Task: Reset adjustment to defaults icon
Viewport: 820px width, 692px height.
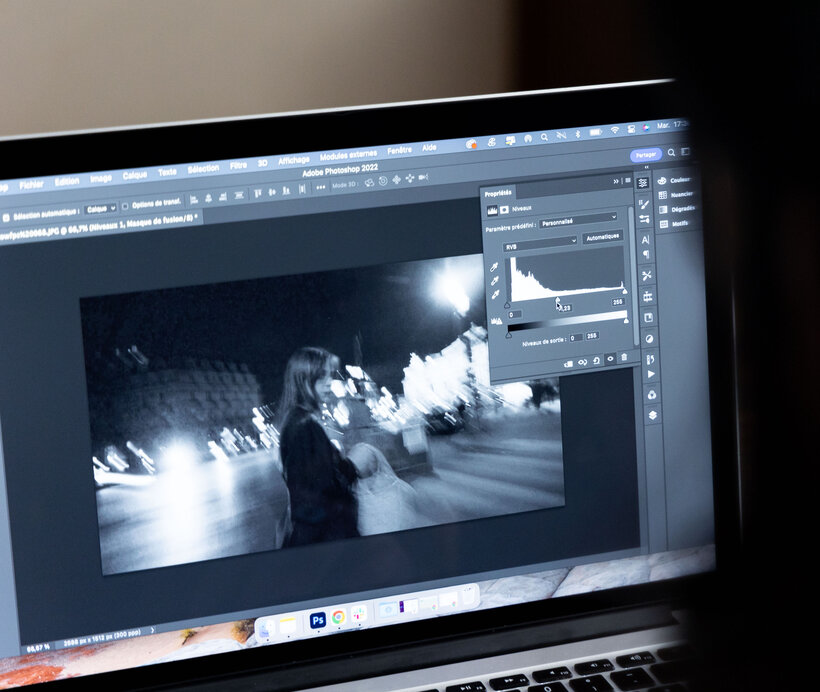Action: coord(596,361)
